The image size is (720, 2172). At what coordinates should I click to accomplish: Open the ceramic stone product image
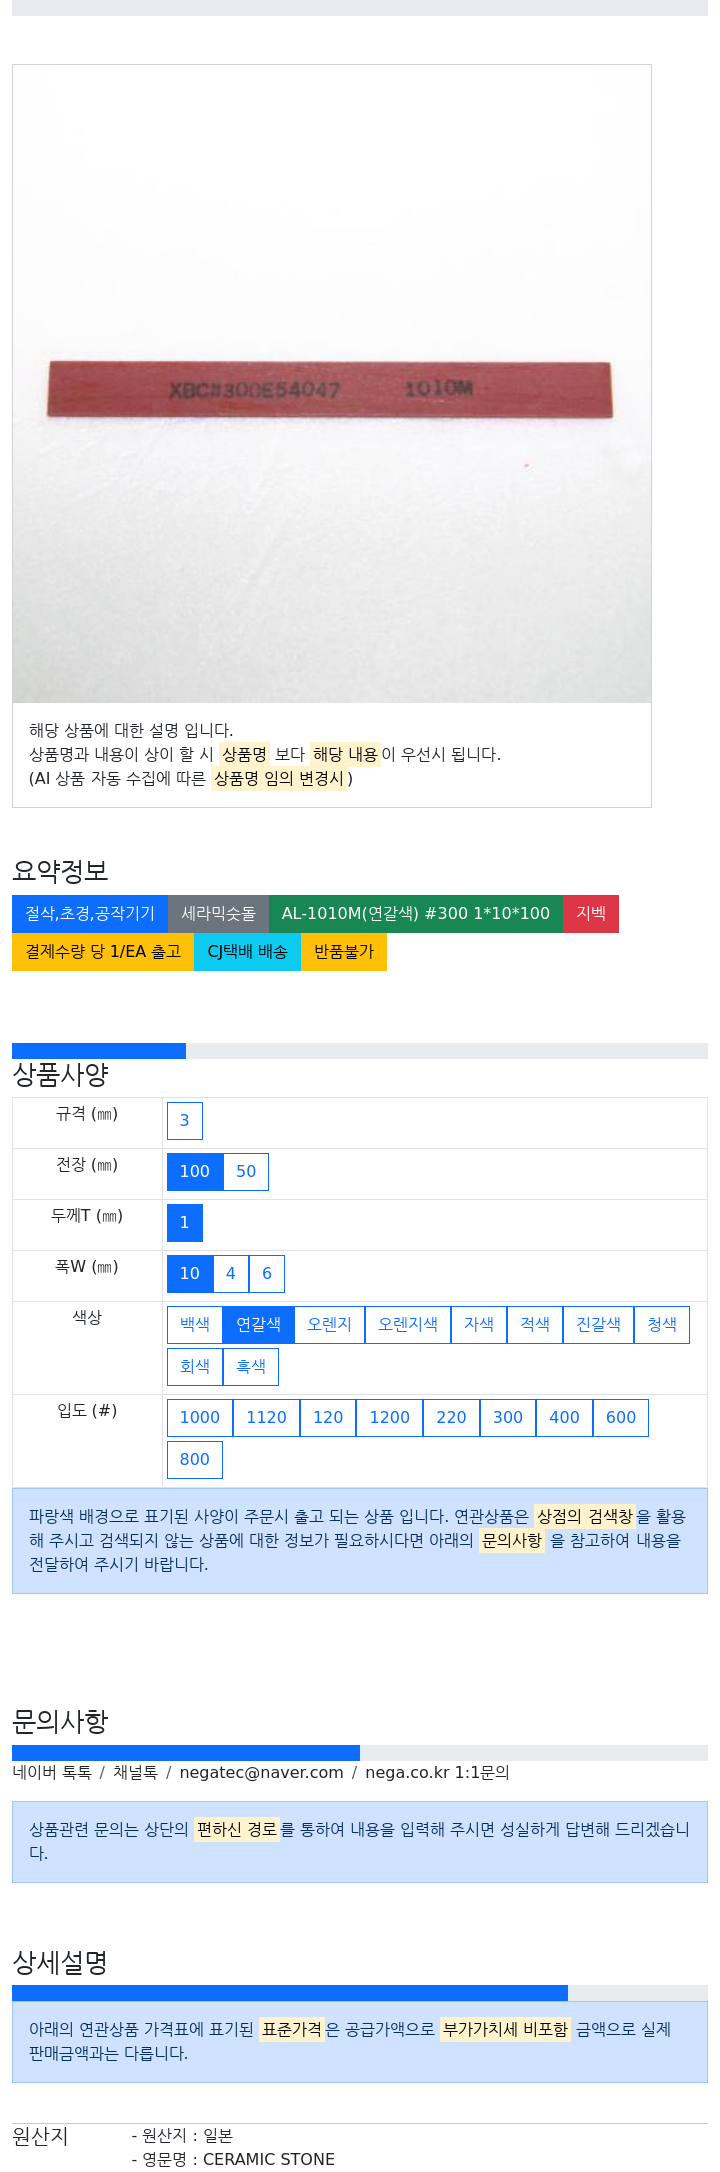click(332, 384)
